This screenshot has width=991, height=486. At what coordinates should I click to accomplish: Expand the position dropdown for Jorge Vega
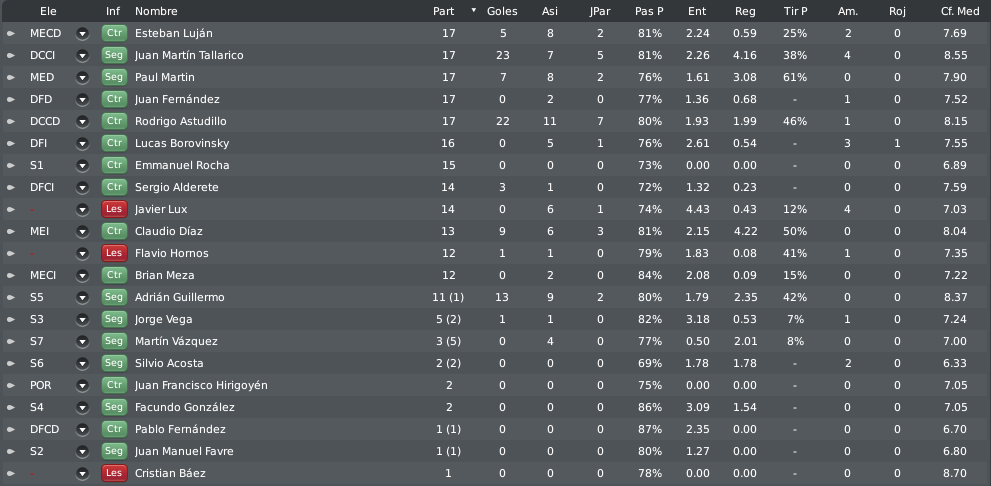coord(82,319)
